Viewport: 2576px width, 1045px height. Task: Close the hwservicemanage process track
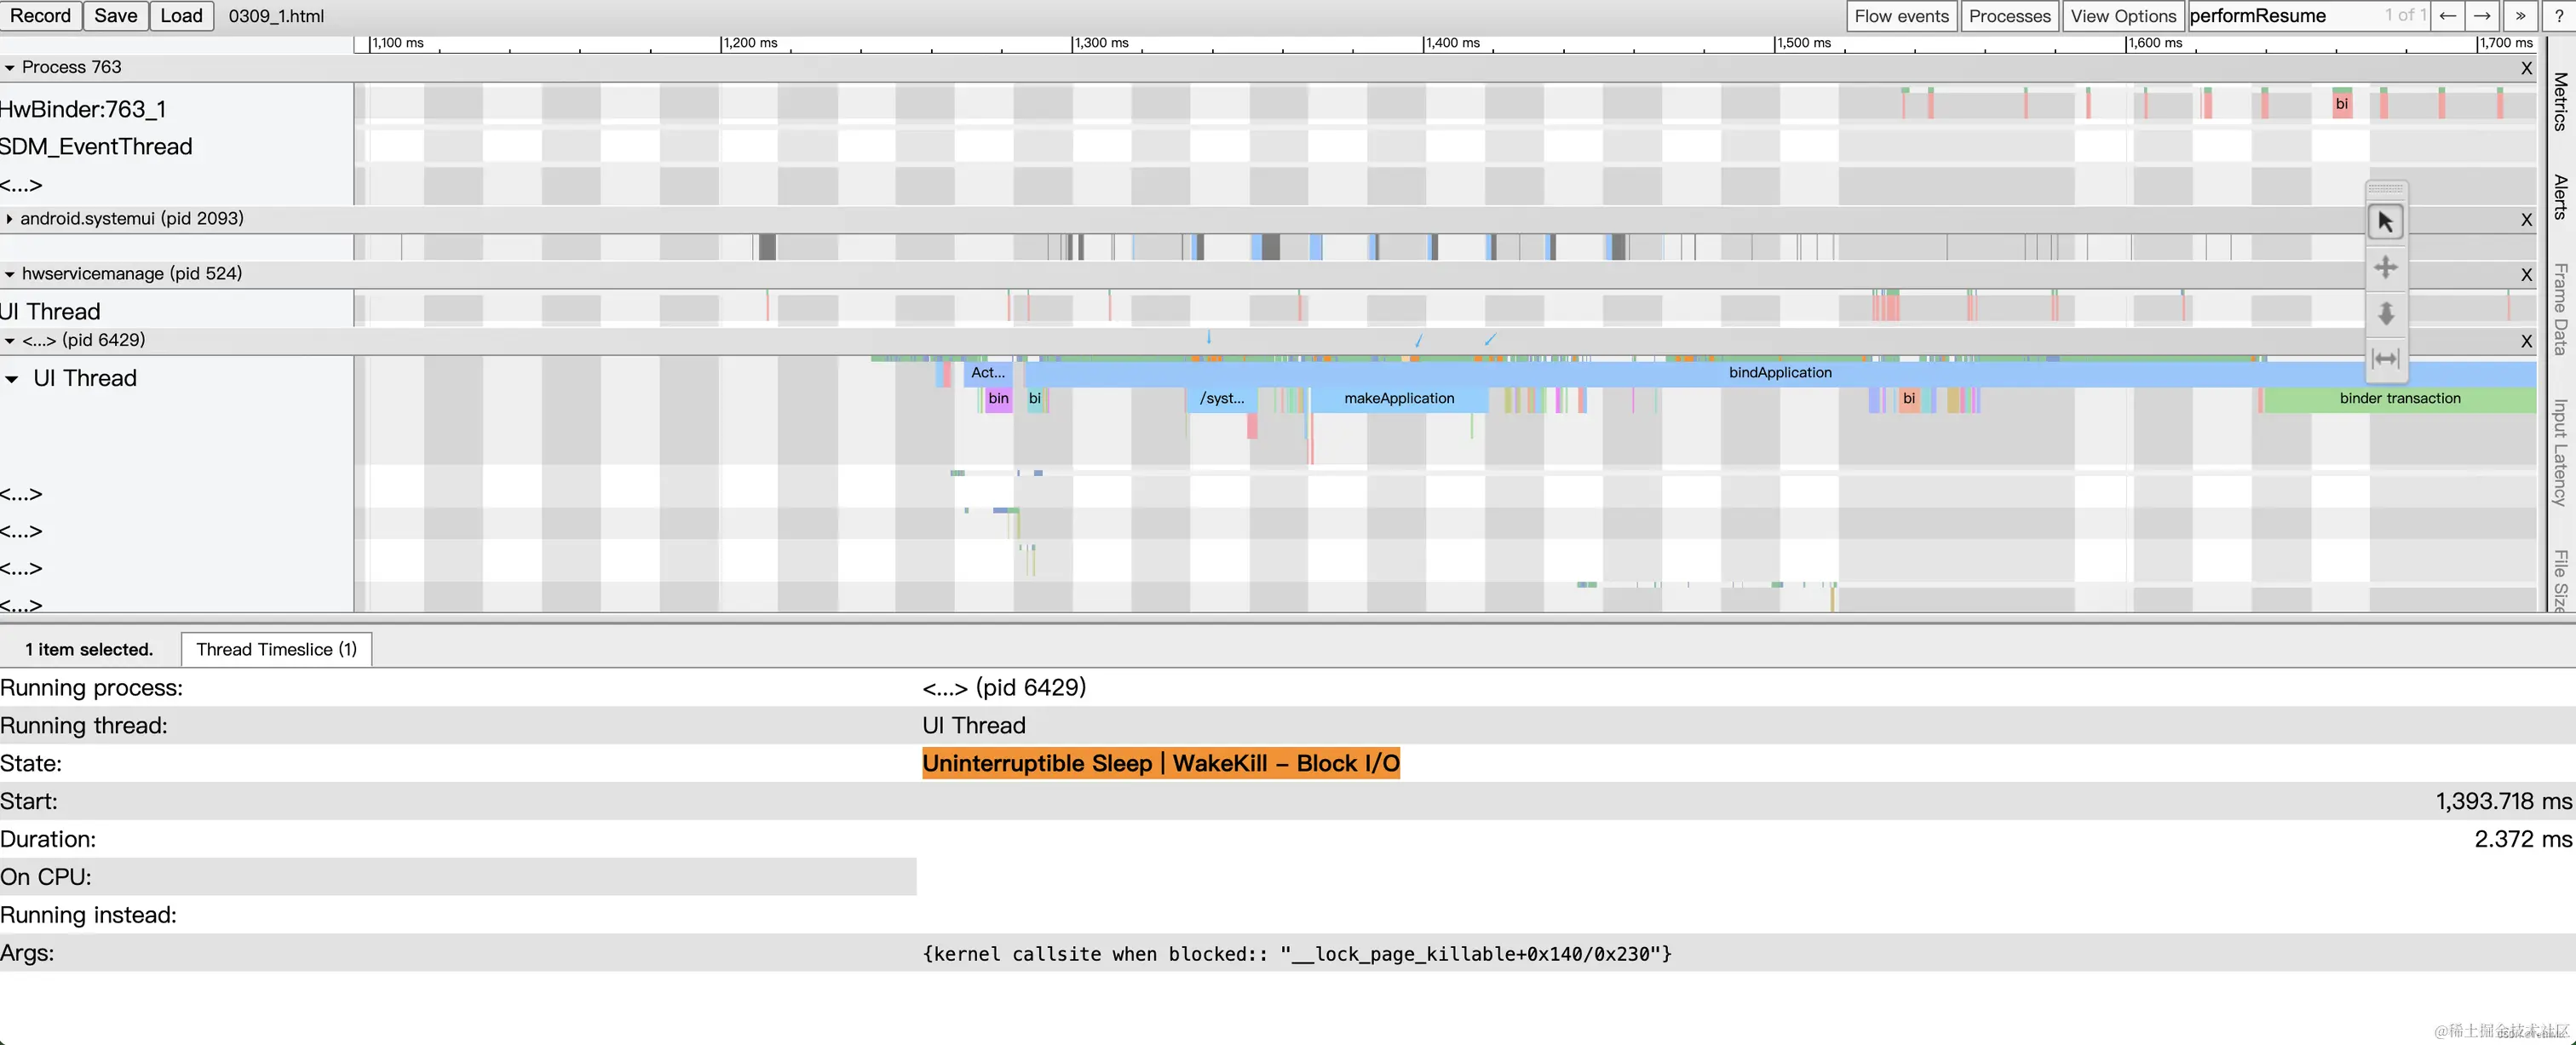2526,275
